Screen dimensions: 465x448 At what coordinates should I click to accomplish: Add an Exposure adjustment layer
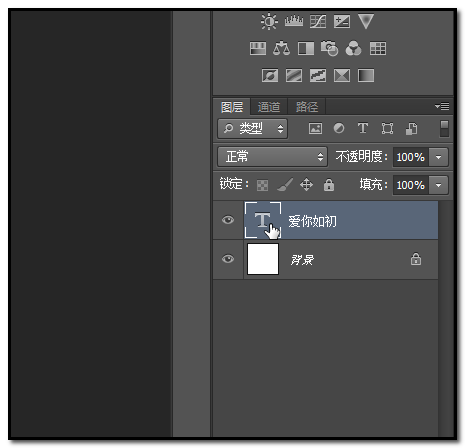[x=342, y=21]
